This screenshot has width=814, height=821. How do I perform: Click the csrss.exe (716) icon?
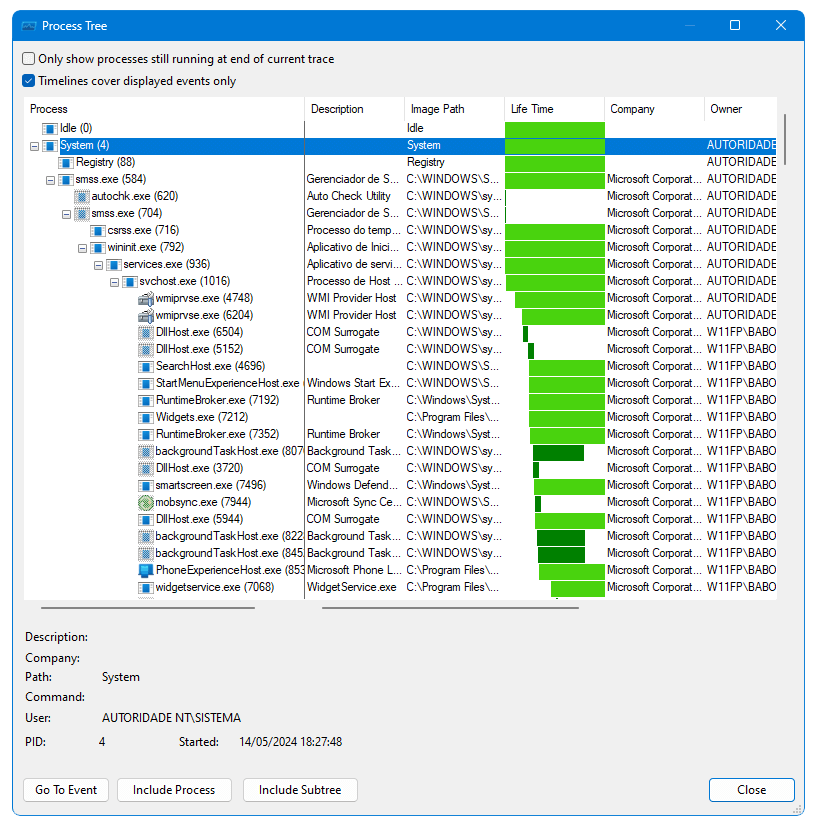point(98,230)
